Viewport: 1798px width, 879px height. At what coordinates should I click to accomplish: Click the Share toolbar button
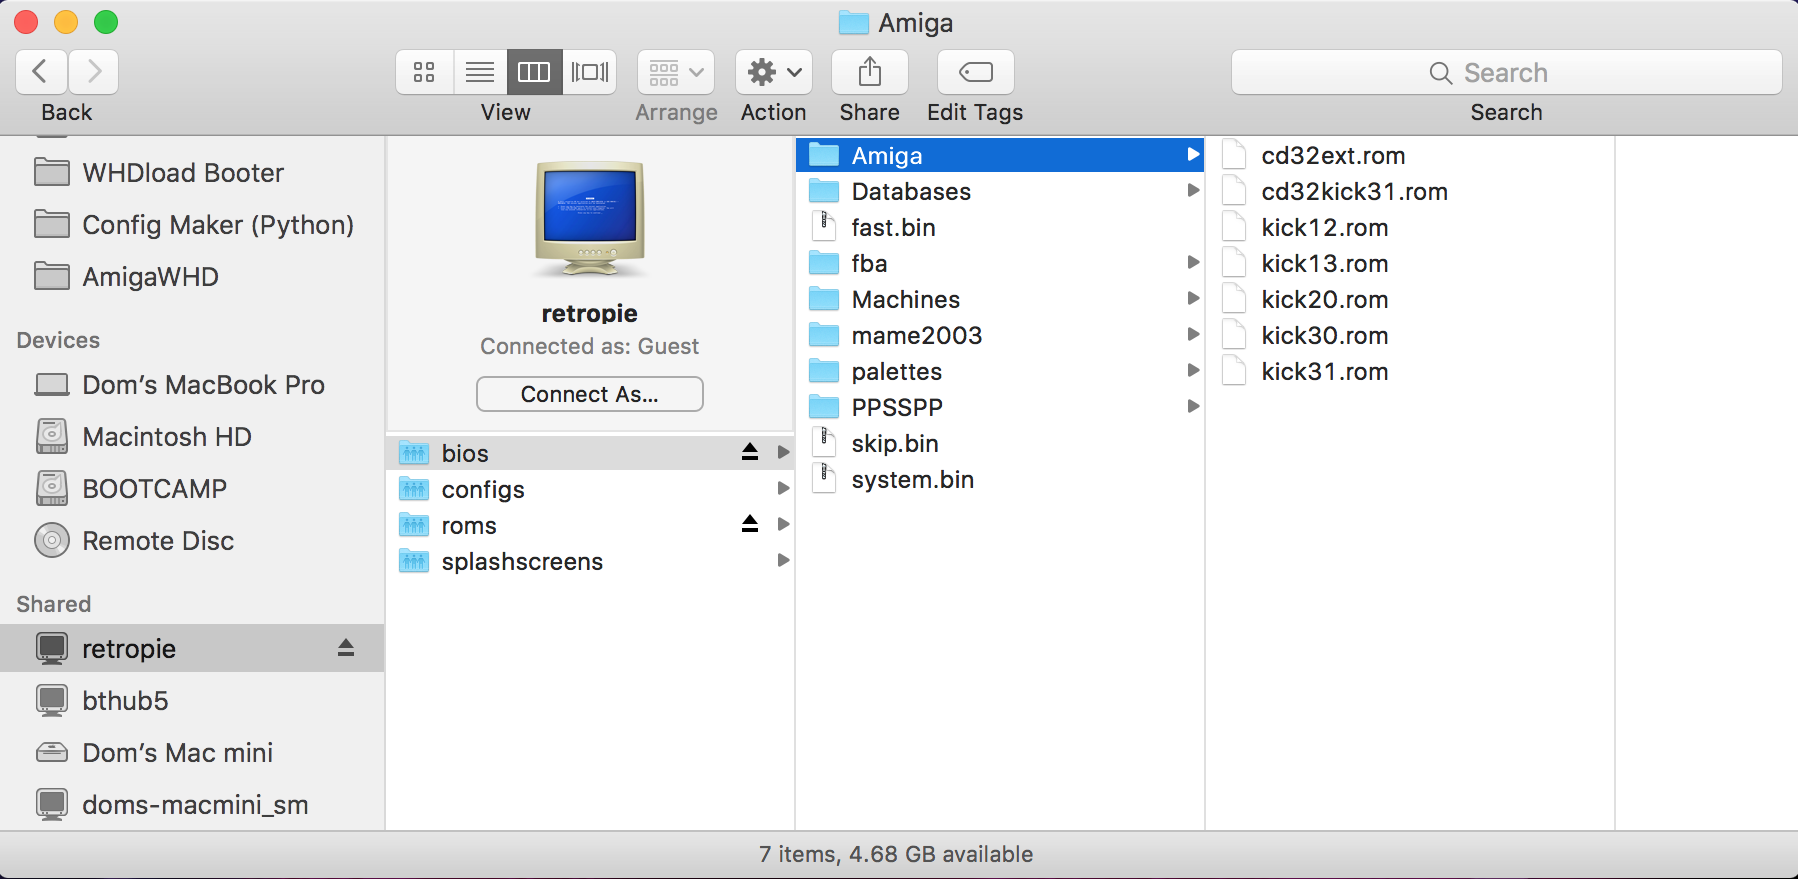870,72
